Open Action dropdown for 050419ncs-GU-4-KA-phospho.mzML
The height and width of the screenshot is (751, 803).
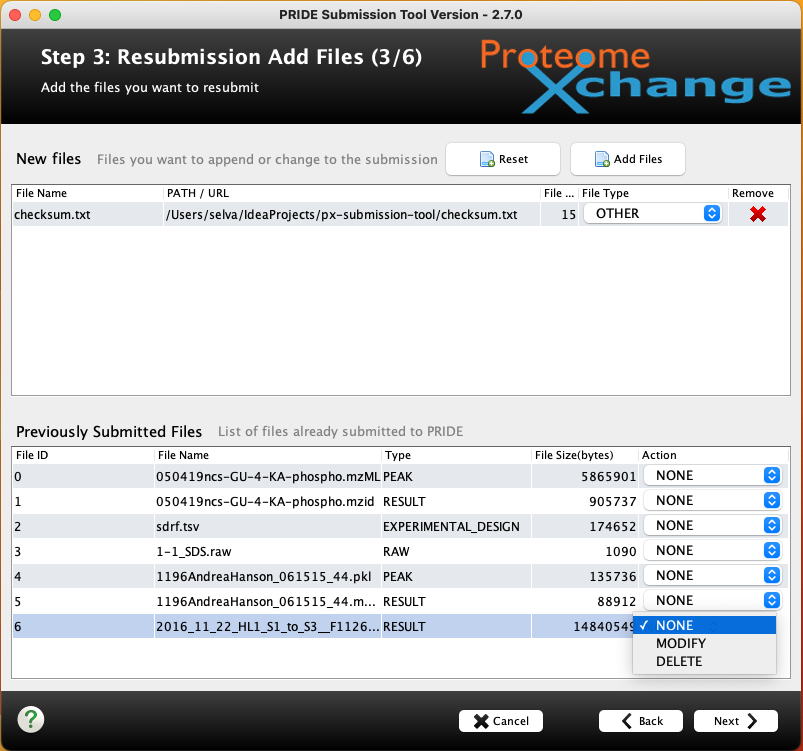[712, 475]
